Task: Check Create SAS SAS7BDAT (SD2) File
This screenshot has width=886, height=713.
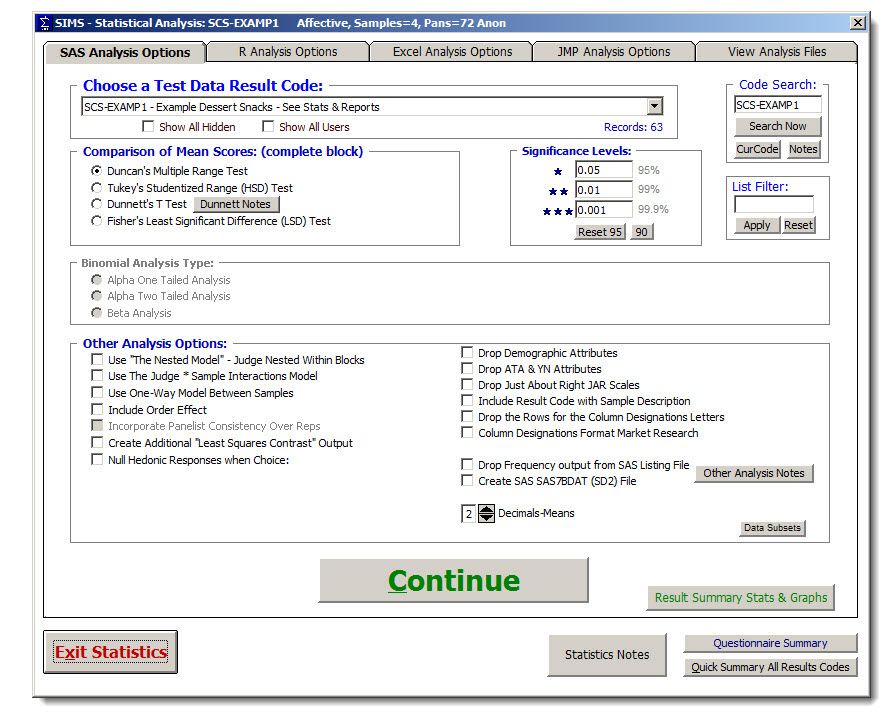Action: coord(467,481)
